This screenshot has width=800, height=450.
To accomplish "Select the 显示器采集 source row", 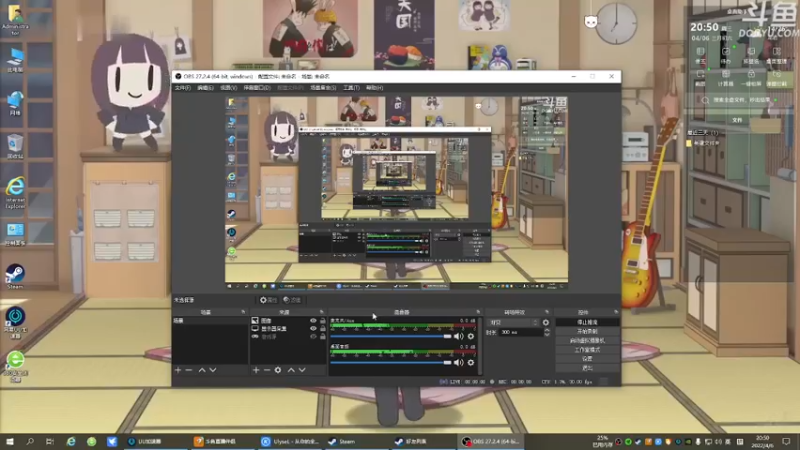I will pos(288,329).
